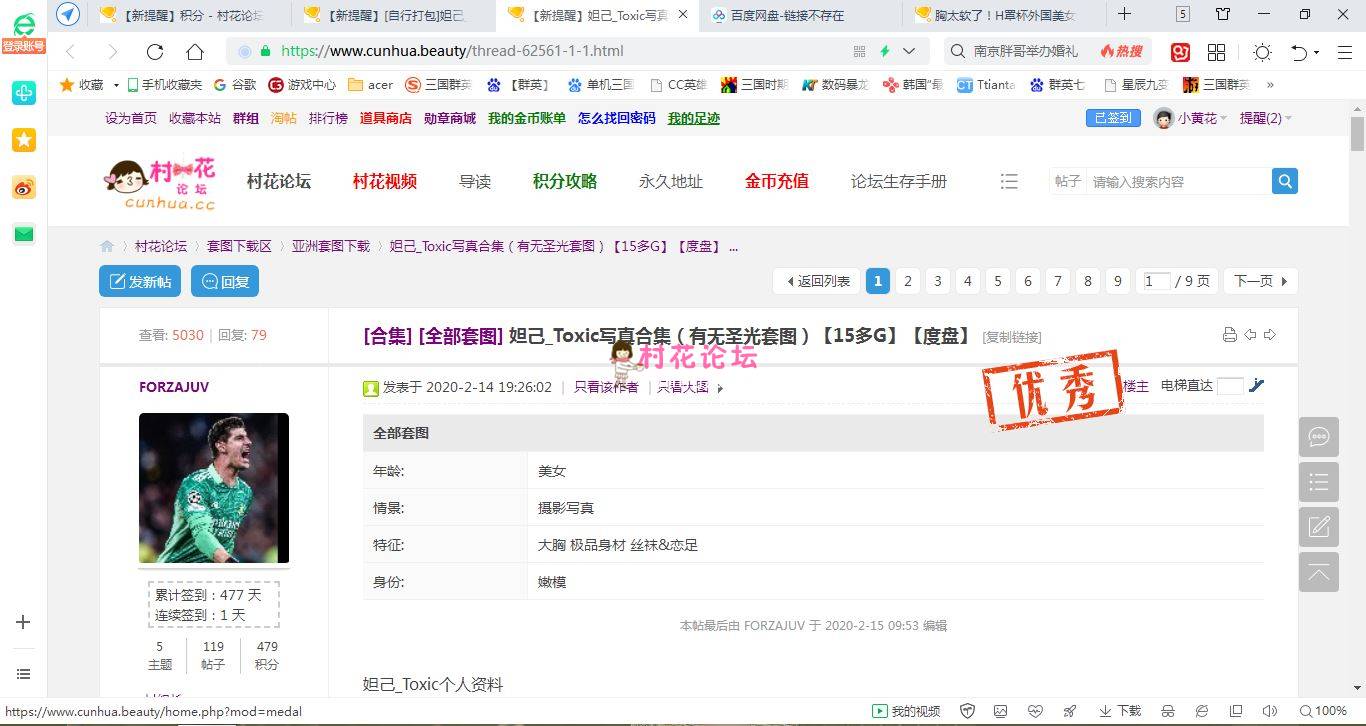
Task: Click the rocket accelerator status bar icon
Action: tap(1070, 711)
